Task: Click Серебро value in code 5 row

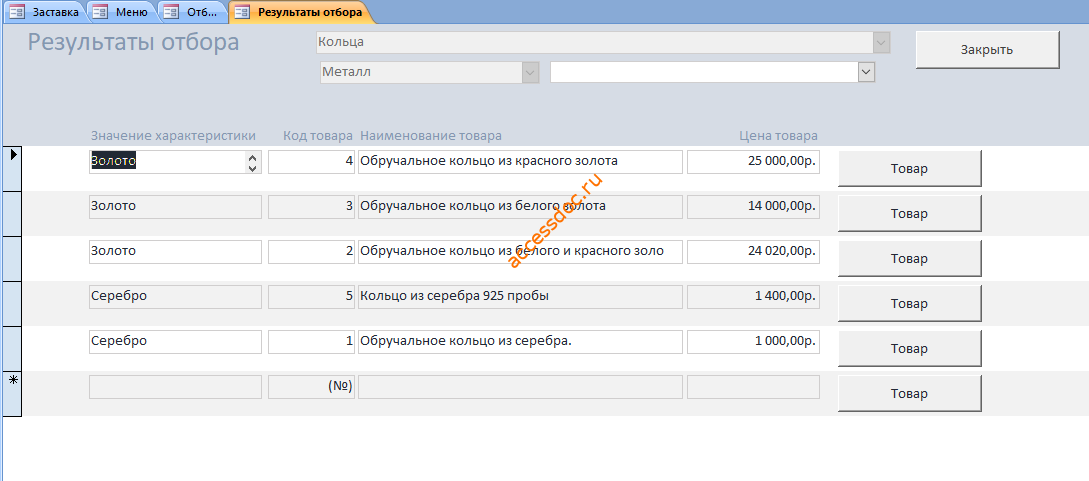Action: 175,297
